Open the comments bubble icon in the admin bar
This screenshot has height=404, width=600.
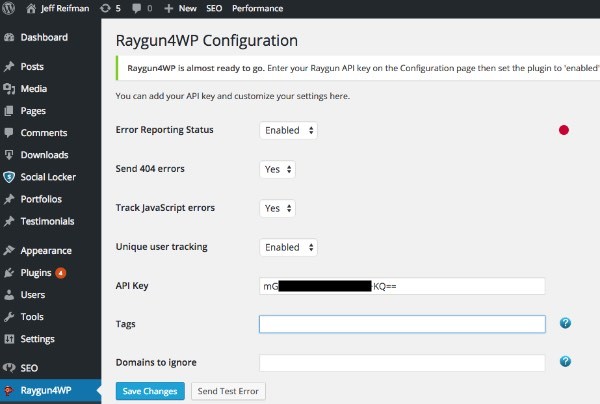point(136,8)
